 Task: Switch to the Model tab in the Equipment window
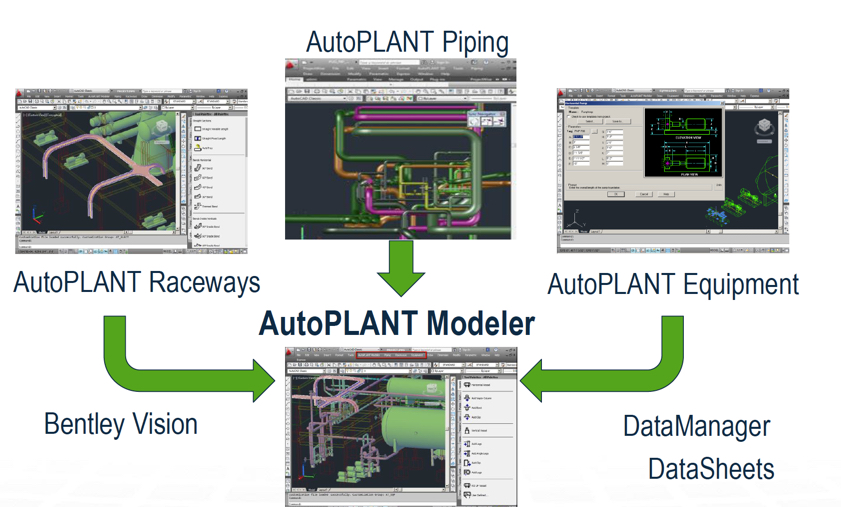pyautogui.click(x=584, y=231)
